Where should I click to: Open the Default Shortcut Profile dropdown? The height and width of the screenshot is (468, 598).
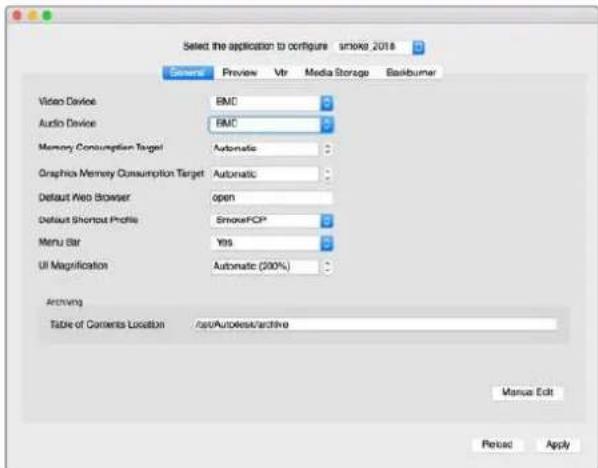(272, 220)
